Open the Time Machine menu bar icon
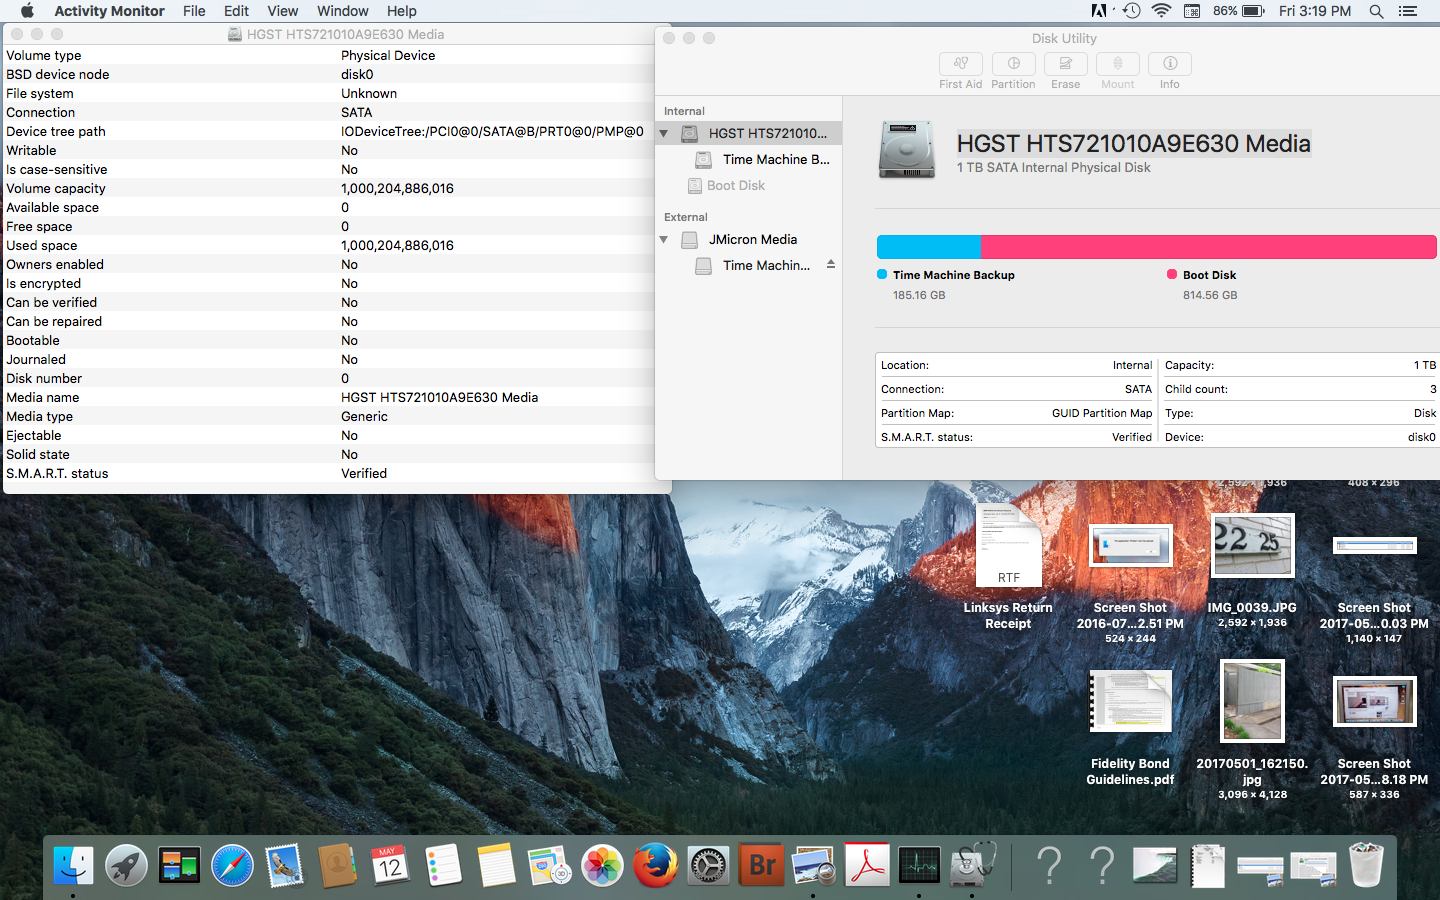1440x900 pixels. (1132, 11)
